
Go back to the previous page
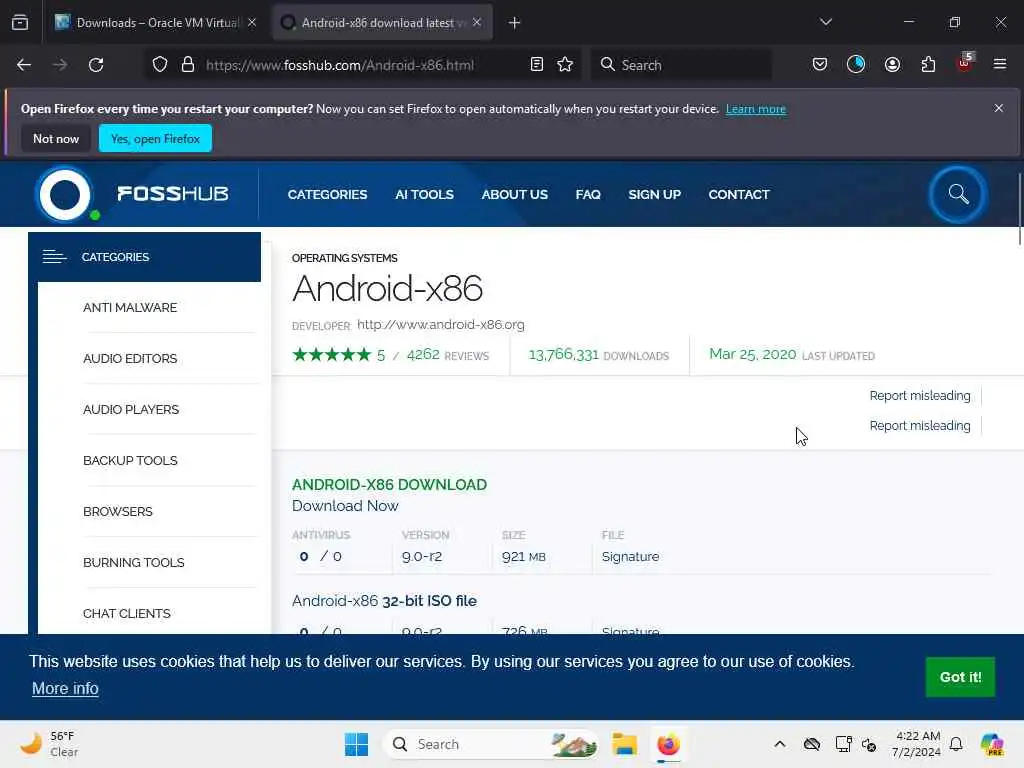click(24, 65)
